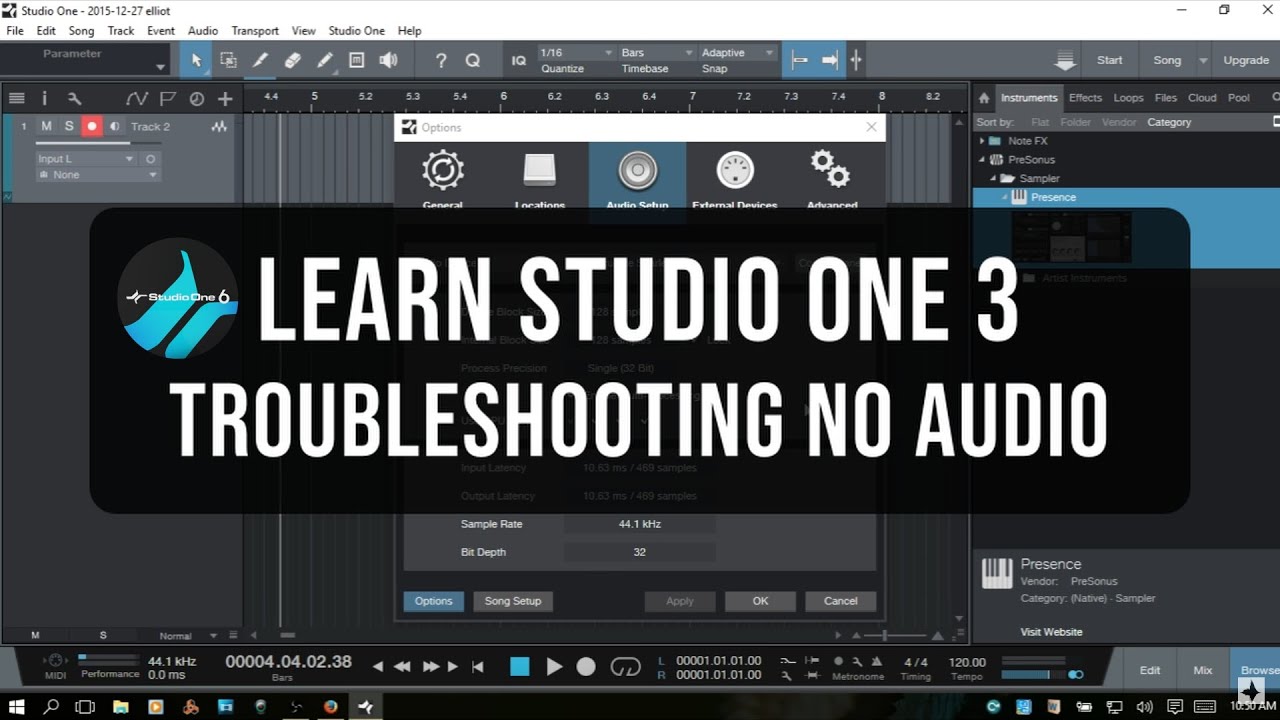Click the Record button in transport

click(587, 667)
